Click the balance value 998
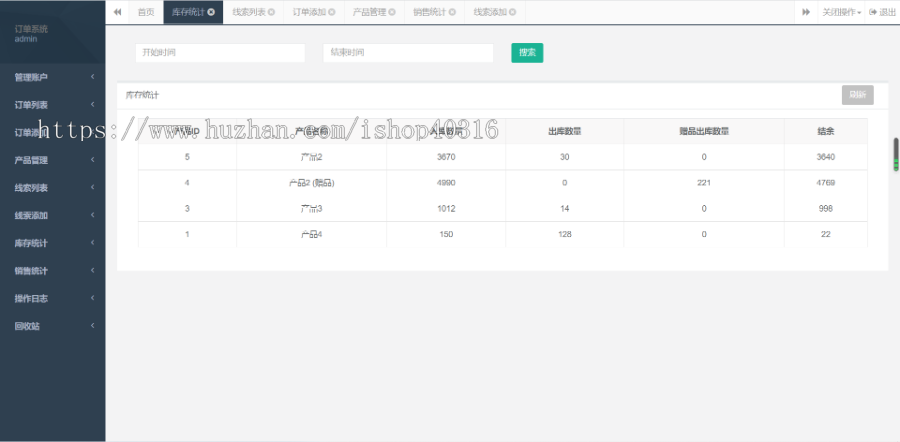Image resolution: width=900 pixels, height=442 pixels. (825, 208)
